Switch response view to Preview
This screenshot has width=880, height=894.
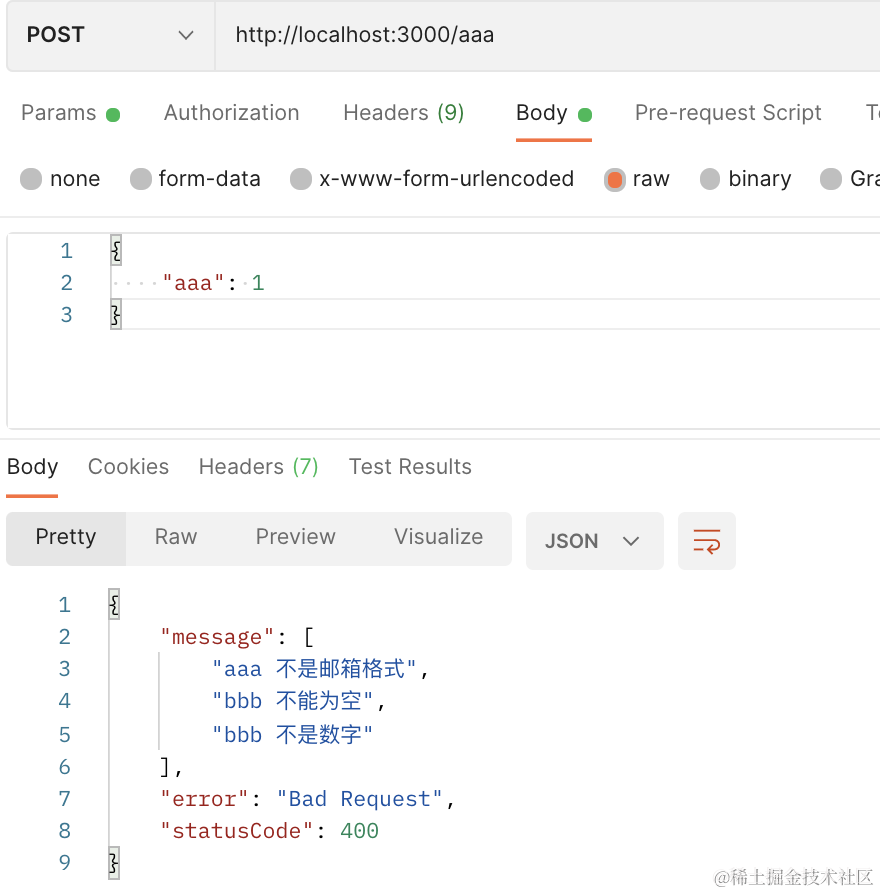[x=295, y=538]
